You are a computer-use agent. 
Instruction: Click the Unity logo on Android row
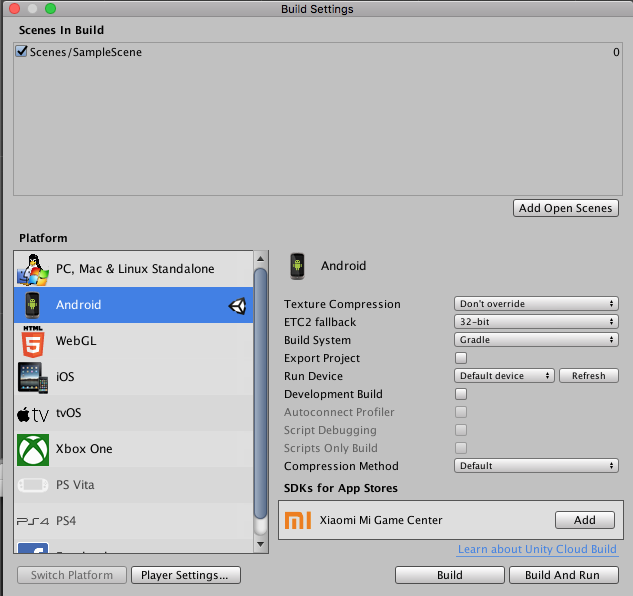click(237, 306)
